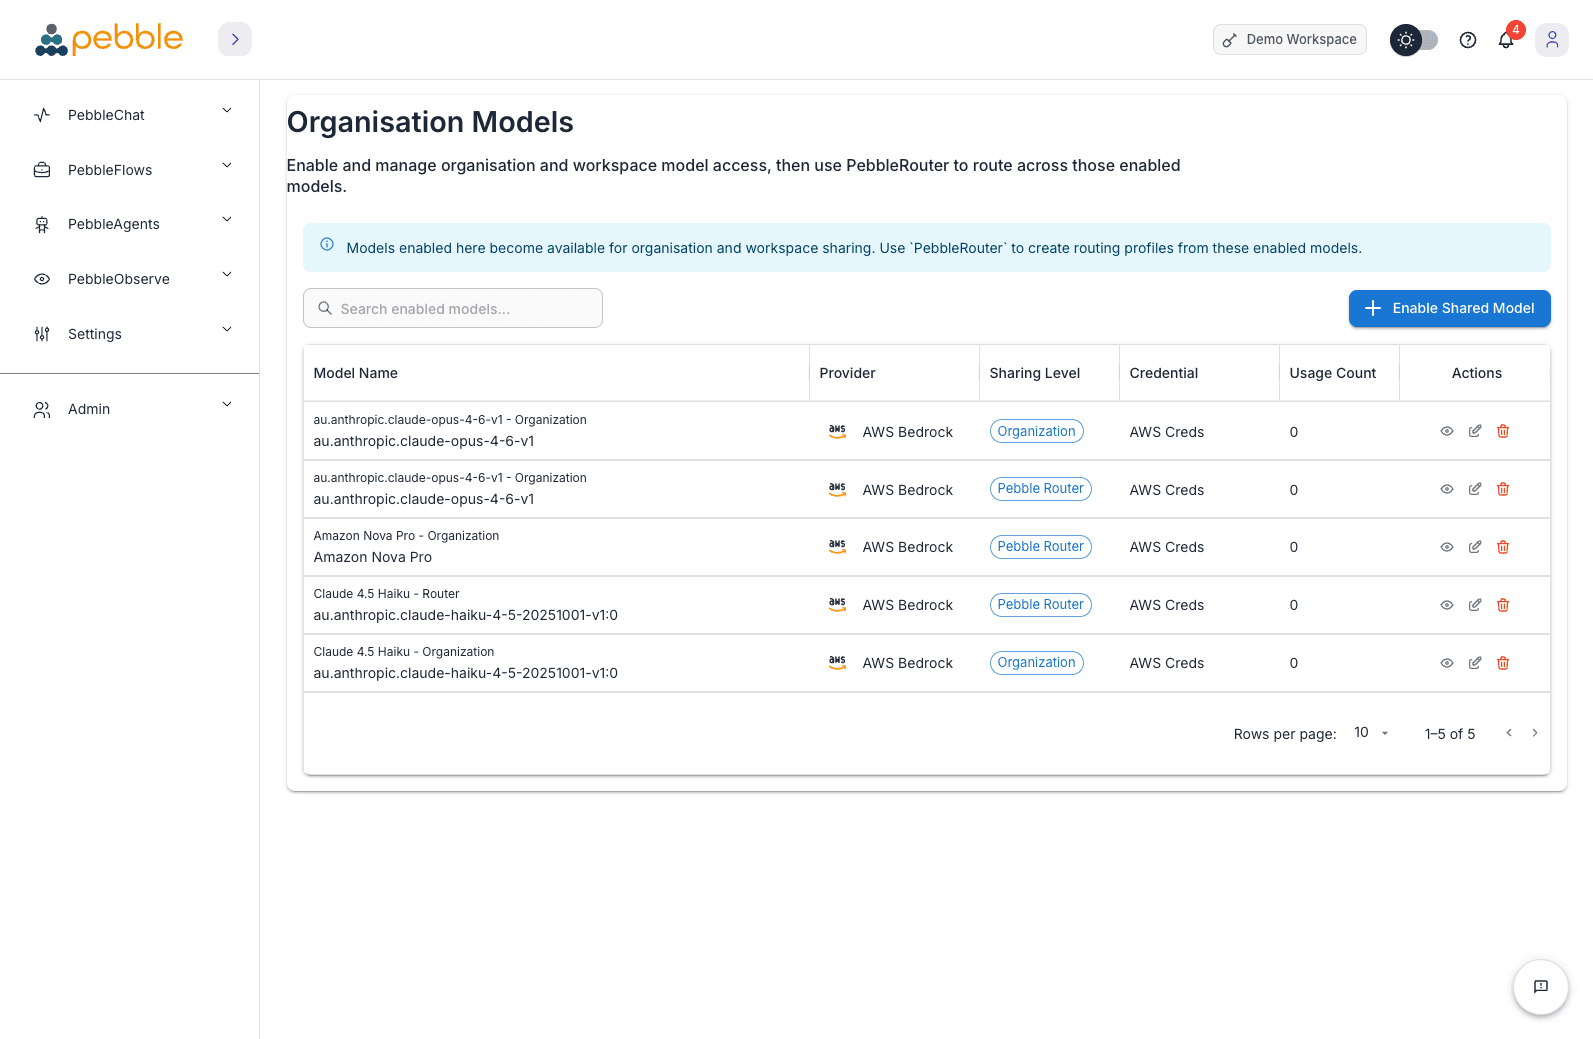Expand the Settings menu chevron

point(227,329)
